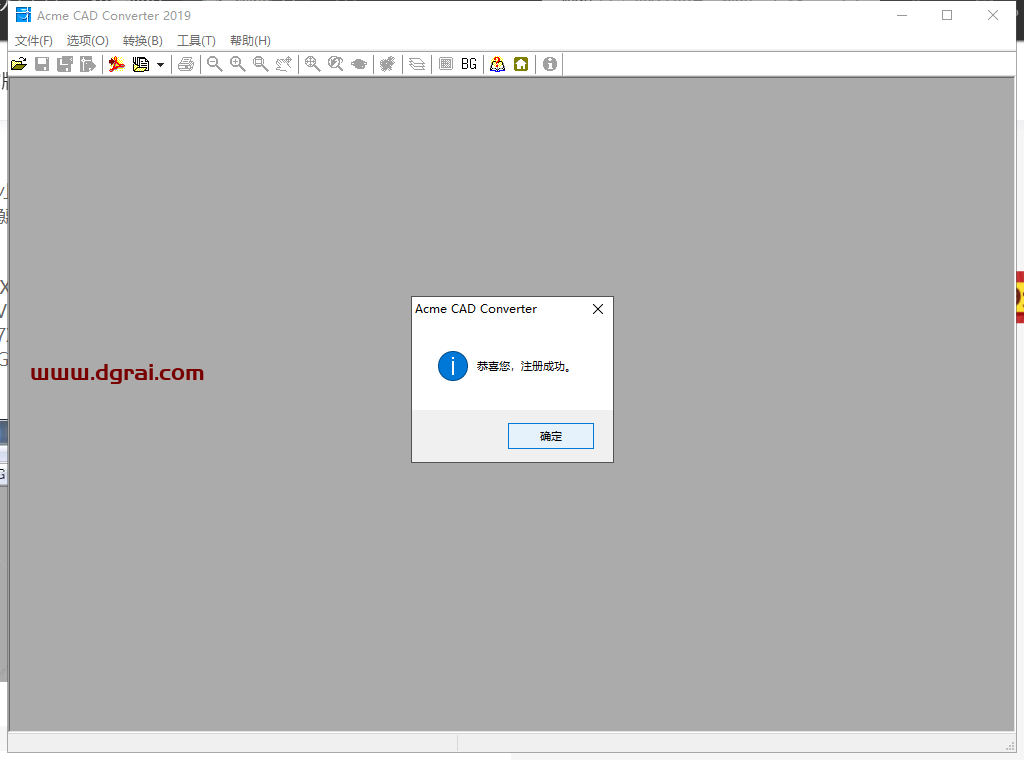Screen dimensions: 1024x760
Task: Open the 选项(O) menu
Action: tap(88, 40)
